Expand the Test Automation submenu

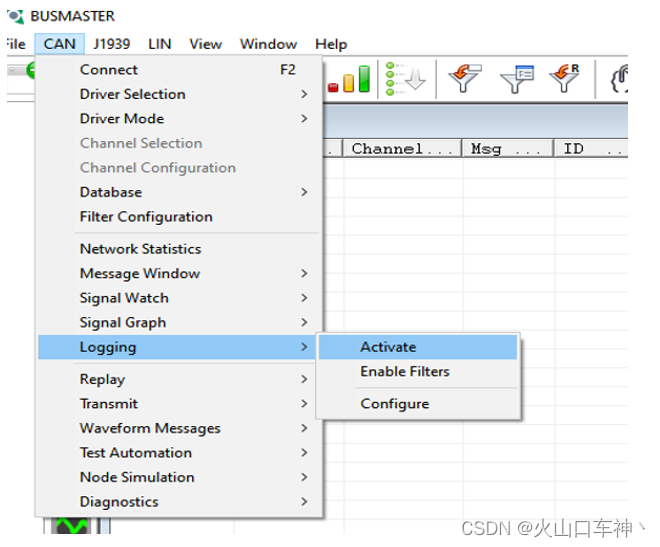coord(179,452)
